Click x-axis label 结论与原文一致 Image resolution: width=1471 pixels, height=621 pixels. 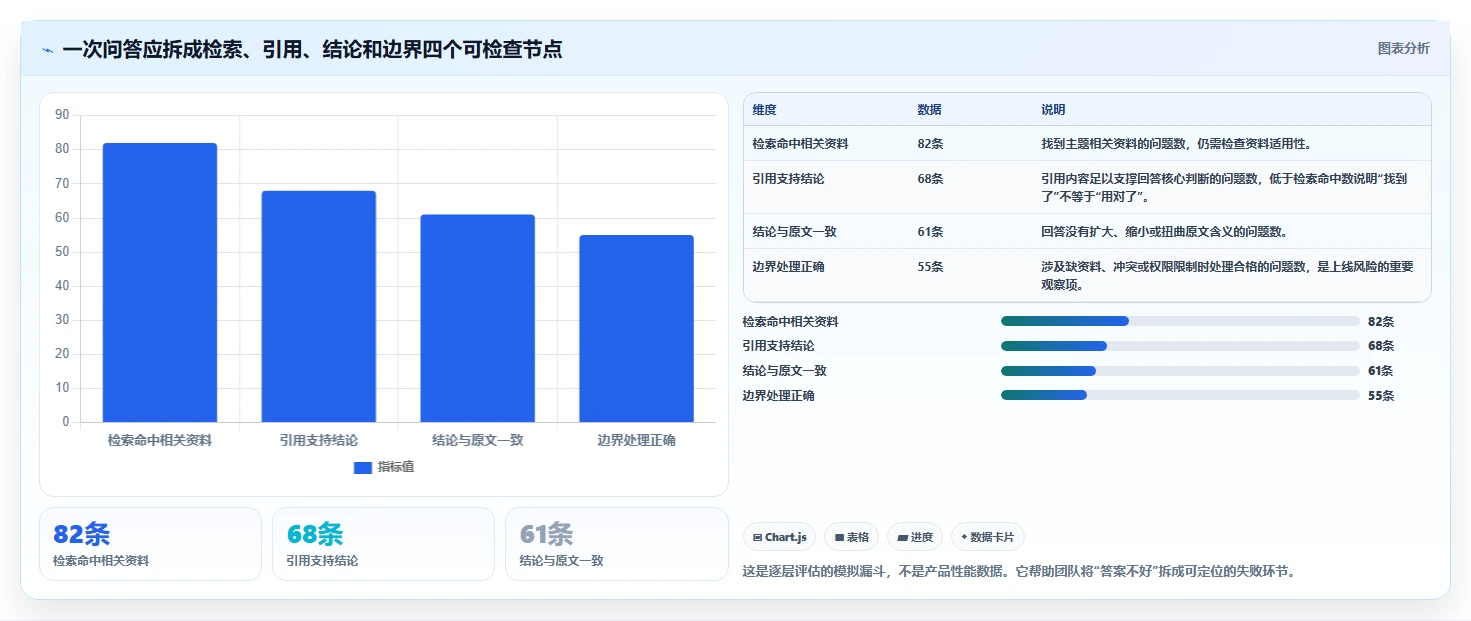tap(478, 440)
